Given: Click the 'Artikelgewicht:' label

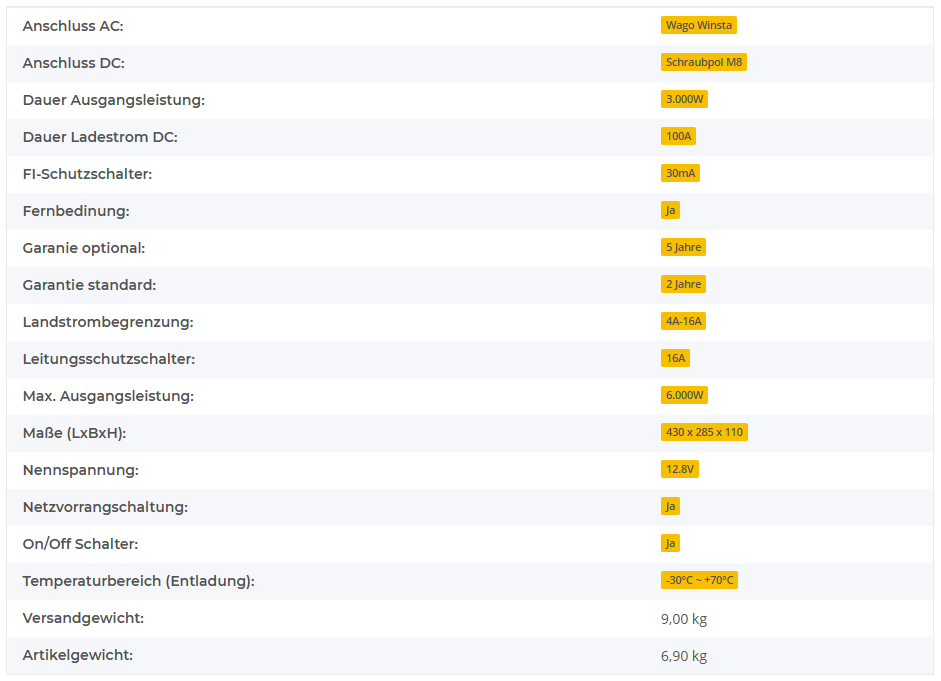Looking at the screenshot, I should 78,655.
